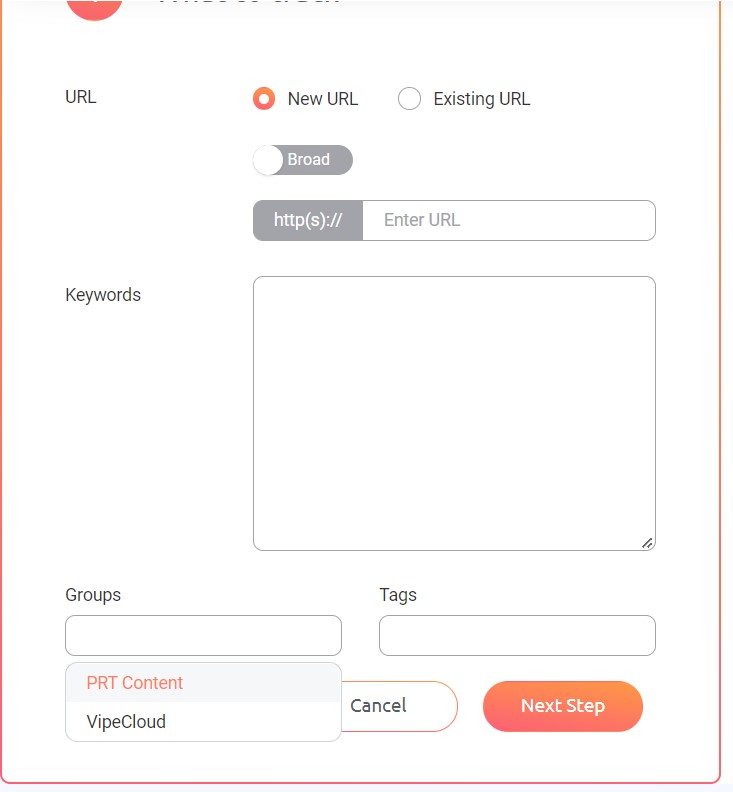Focus the Keywords text area

click(x=454, y=413)
